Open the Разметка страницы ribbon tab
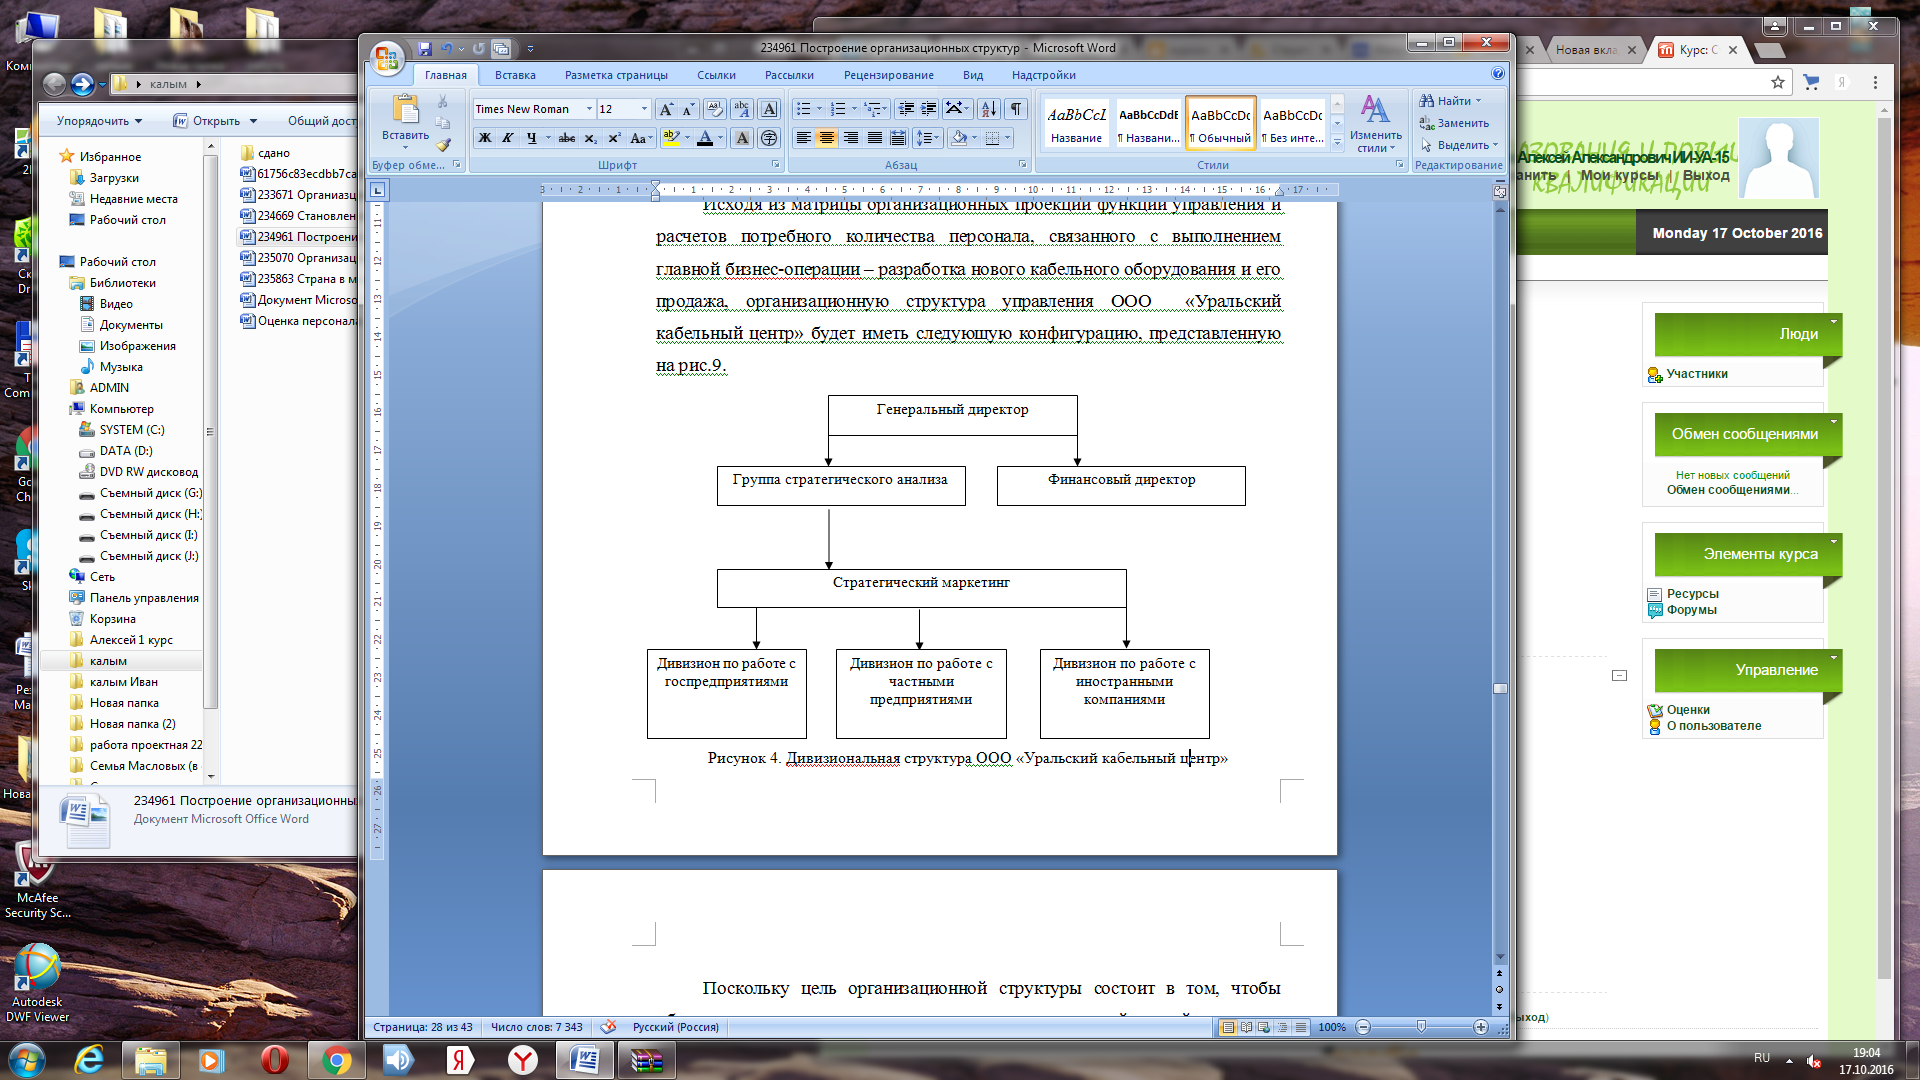Screen dimensions: 1920x1080 click(x=616, y=75)
